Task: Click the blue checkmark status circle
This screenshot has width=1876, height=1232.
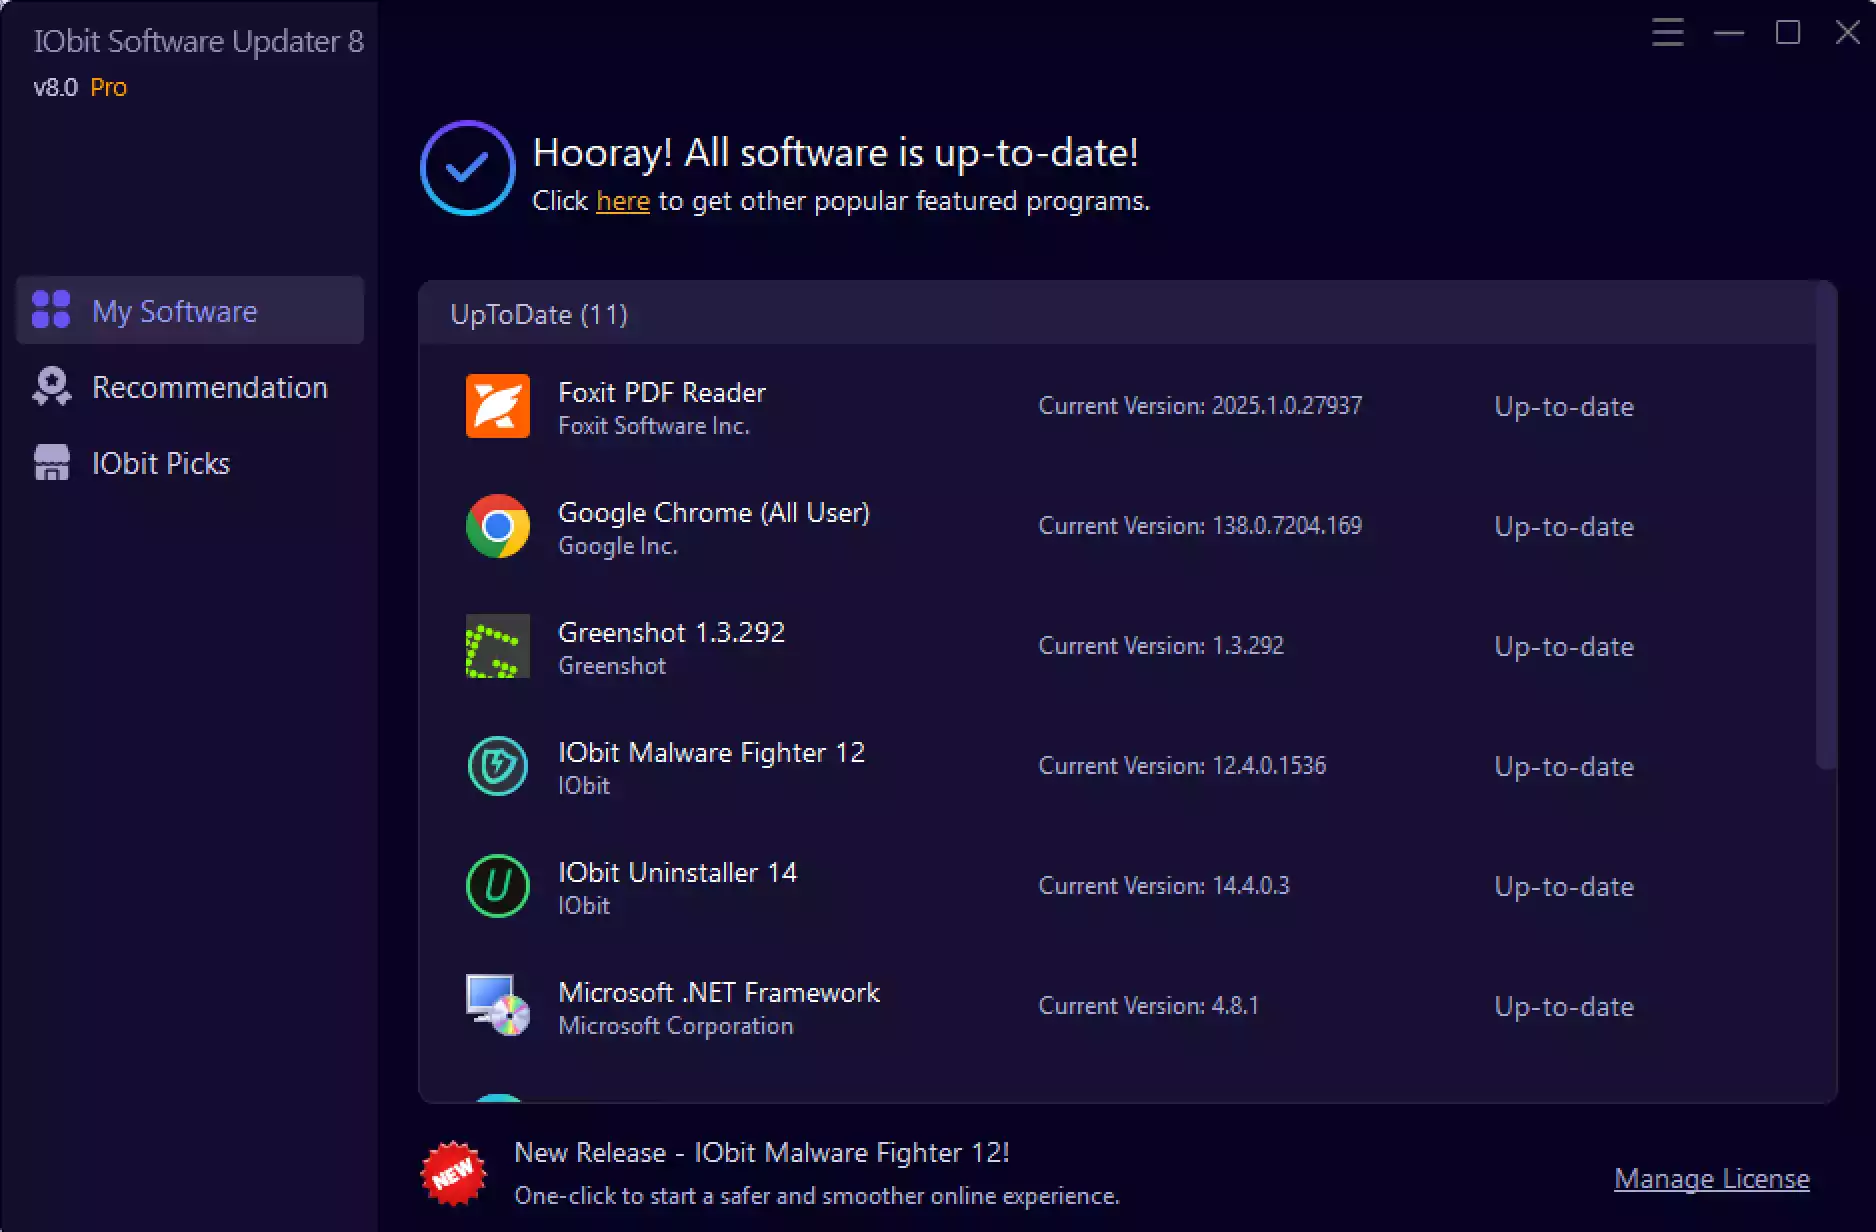Action: click(x=467, y=168)
